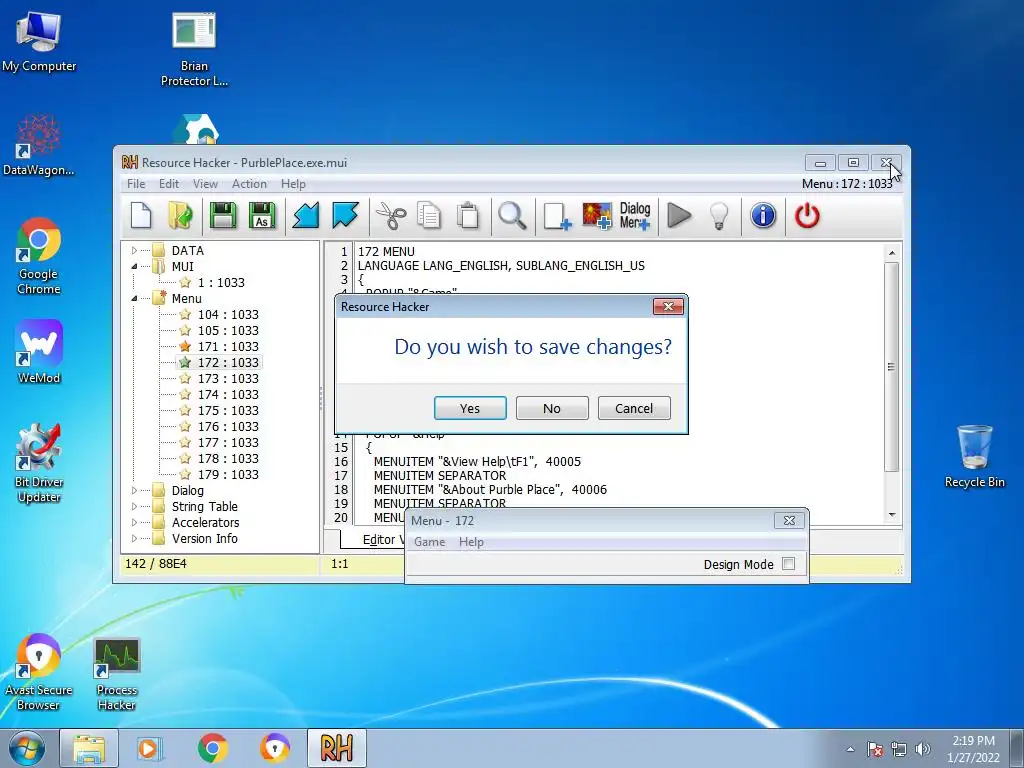Select tree item 171 : 1033
The height and width of the screenshot is (768, 1024).
(228, 346)
